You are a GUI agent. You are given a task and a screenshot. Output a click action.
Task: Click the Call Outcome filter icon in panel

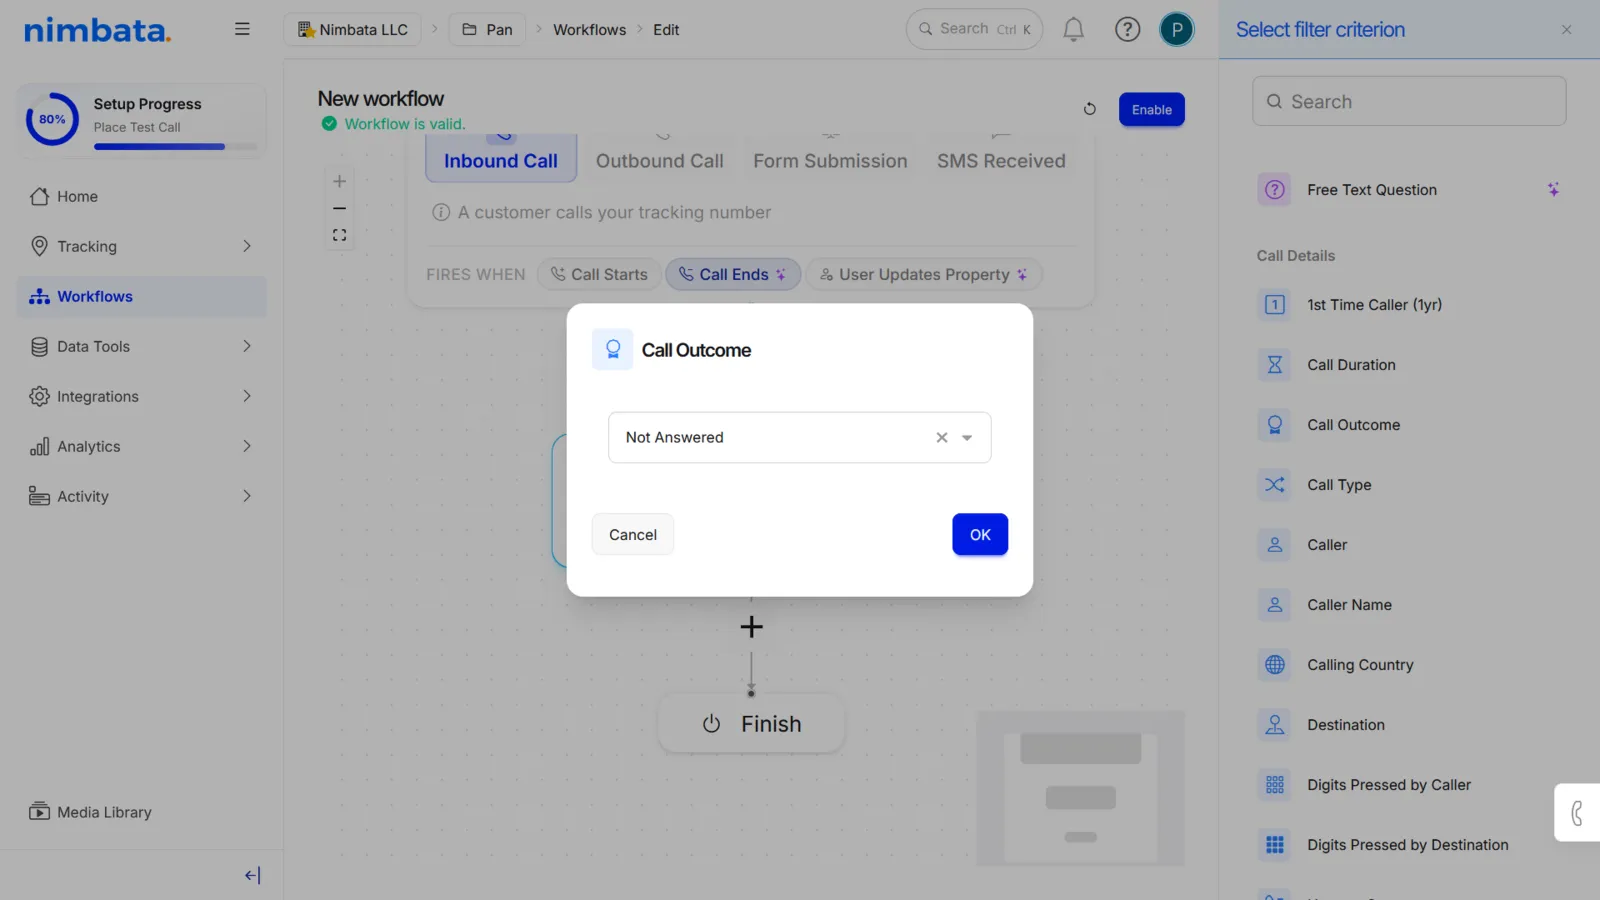[1274, 424]
